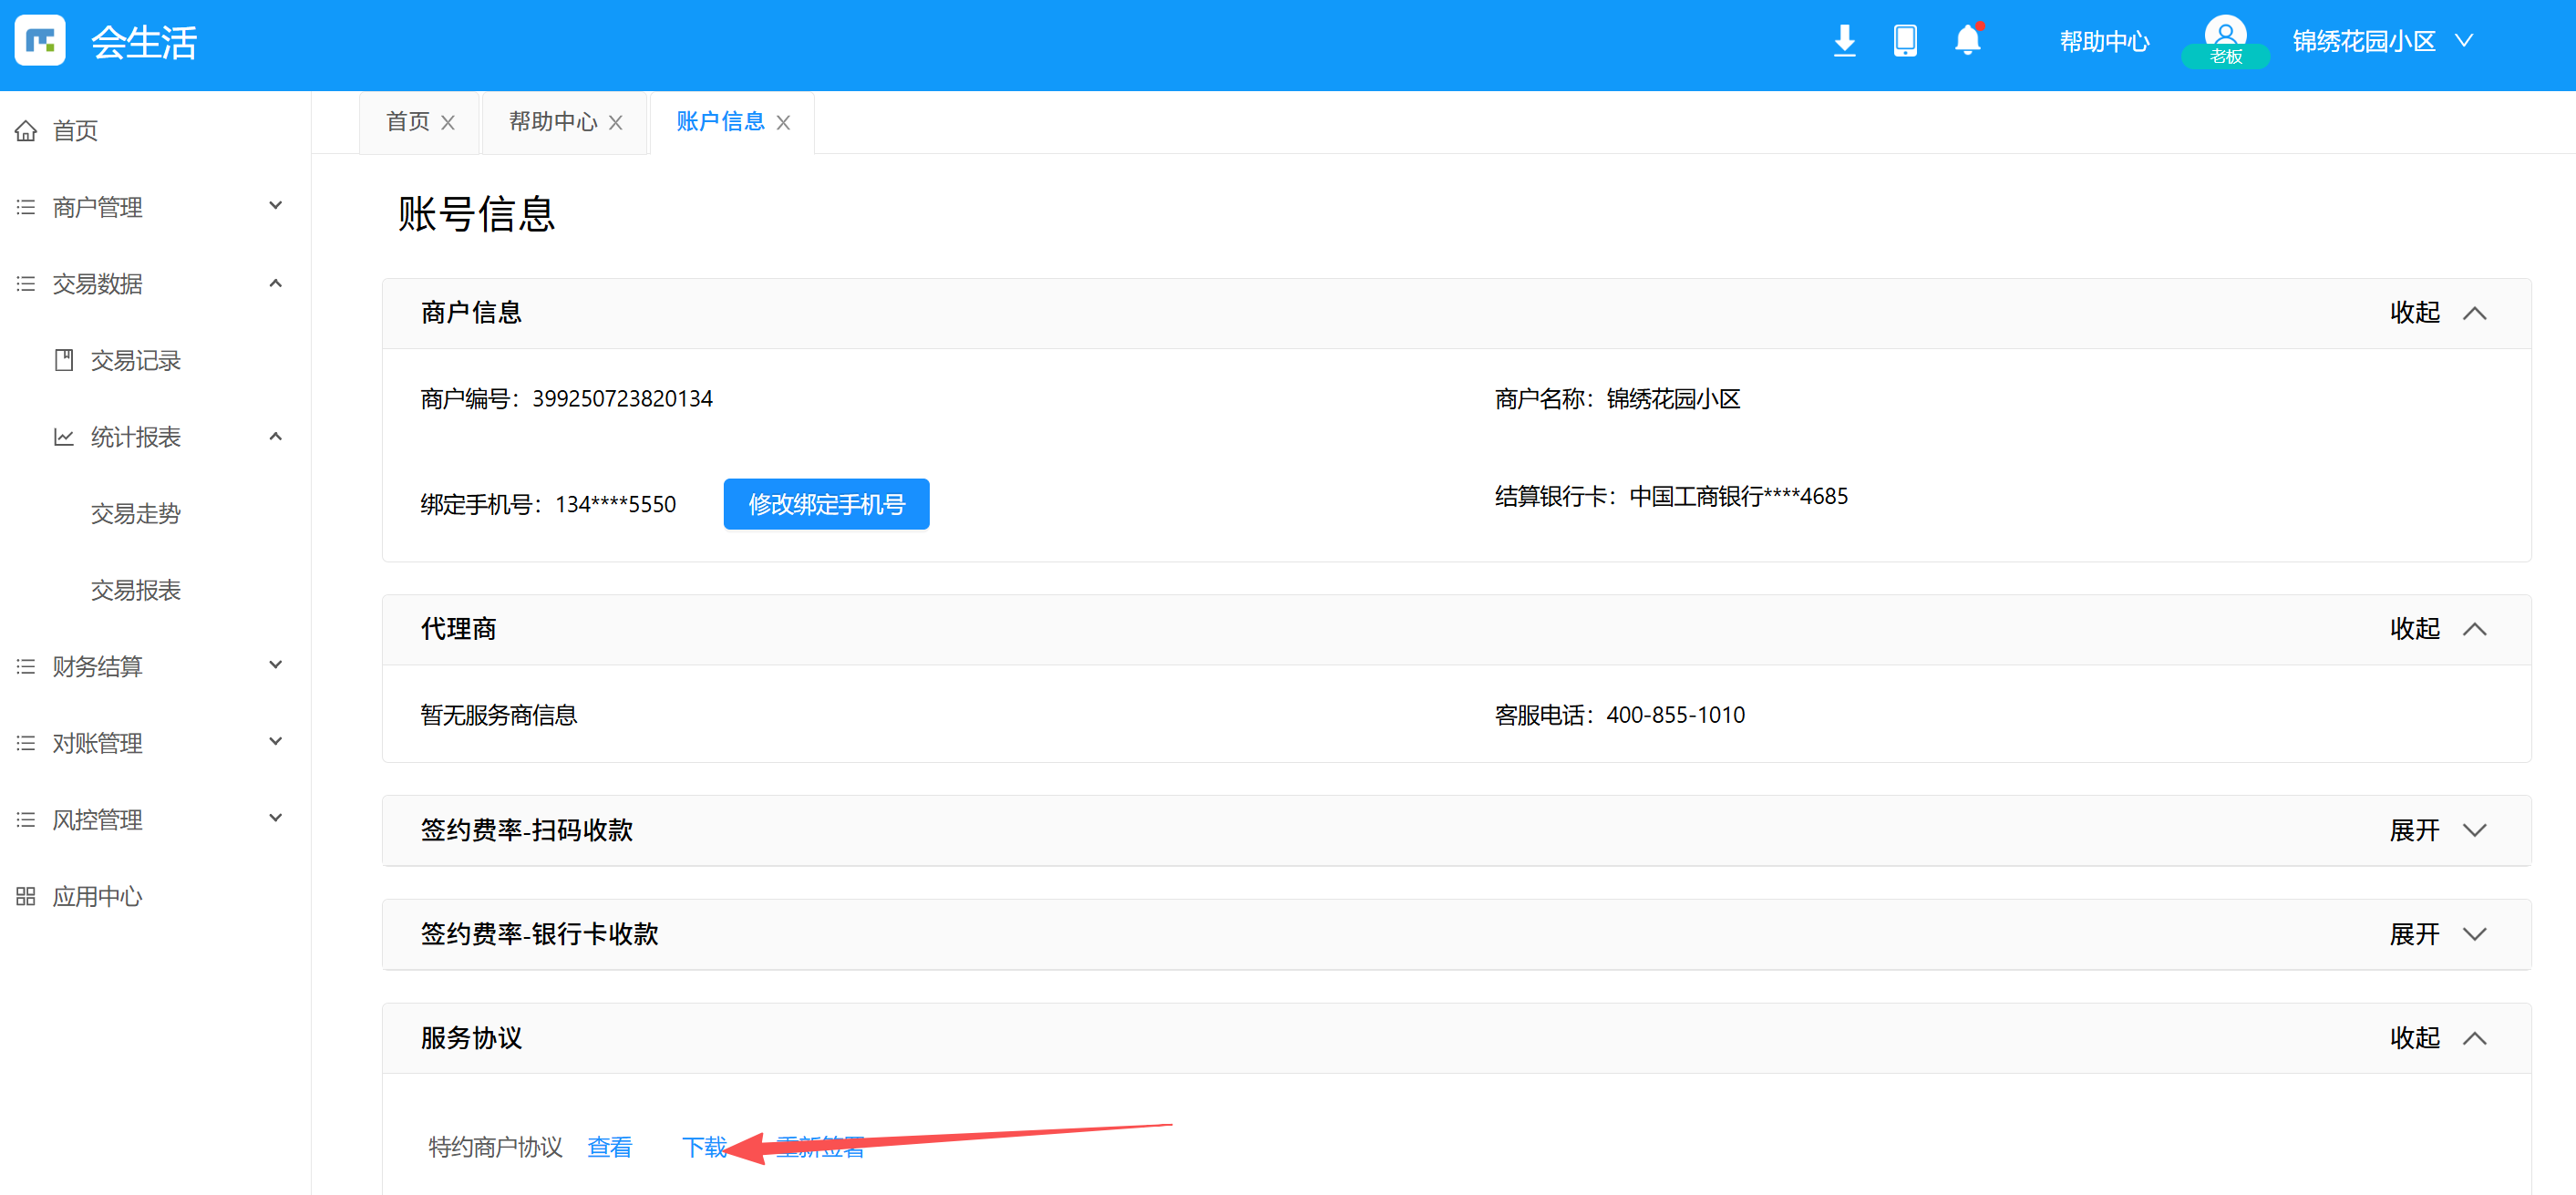Screen dimensions: 2576x1195
Task: Click 中国工商银行****4685 bank card text
Action: point(1738,496)
